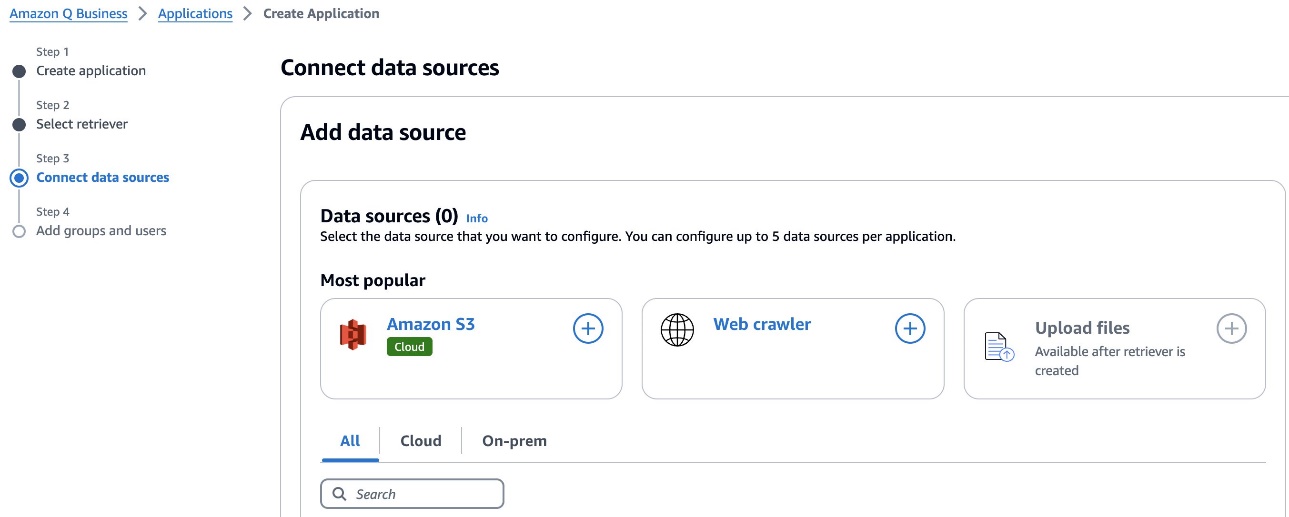The image size is (1289, 517).
Task: Click the Step 3 active circle marker
Action: click(18, 178)
